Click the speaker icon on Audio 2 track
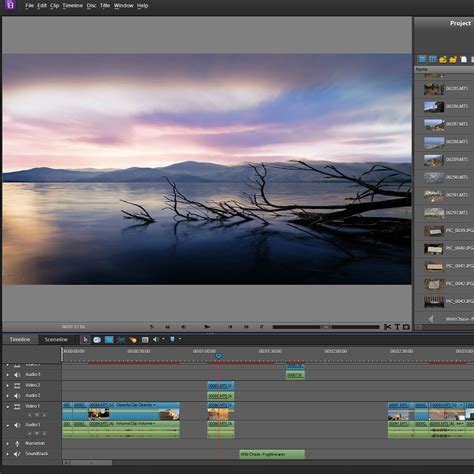Image resolution: width=474 pixels, height=474 pixels. (17, 396)
